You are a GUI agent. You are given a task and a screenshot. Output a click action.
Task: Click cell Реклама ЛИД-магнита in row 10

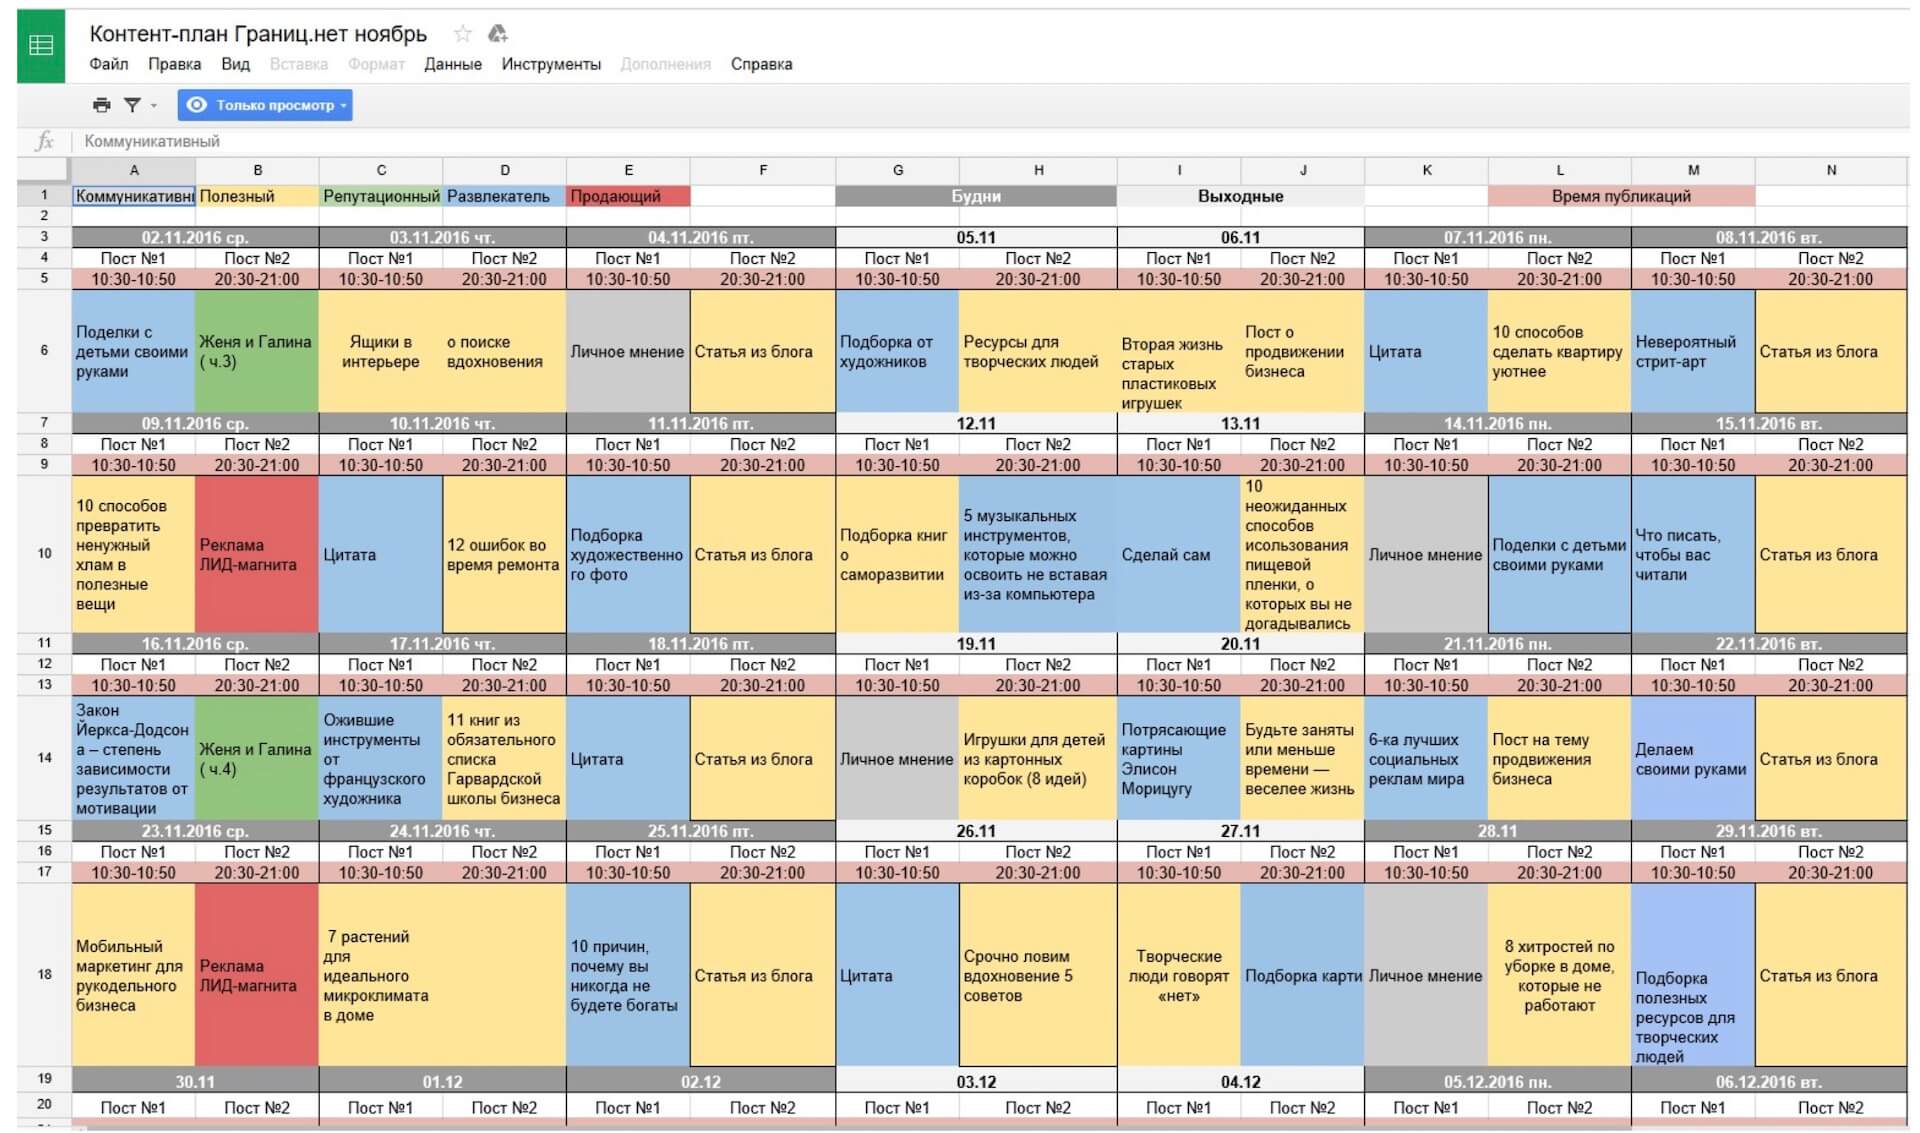[256, 555]
